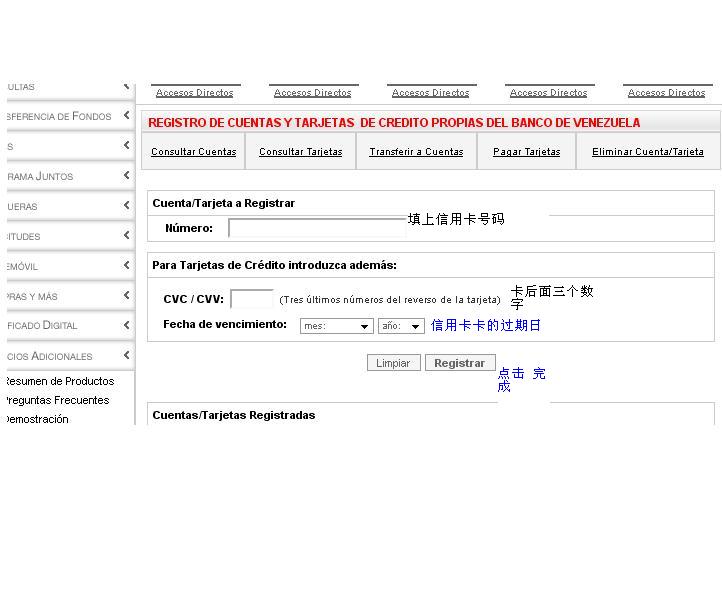722x592 pixels.
Task: Open the Consultar Cuentas link
Action: [x=193, y=151]
